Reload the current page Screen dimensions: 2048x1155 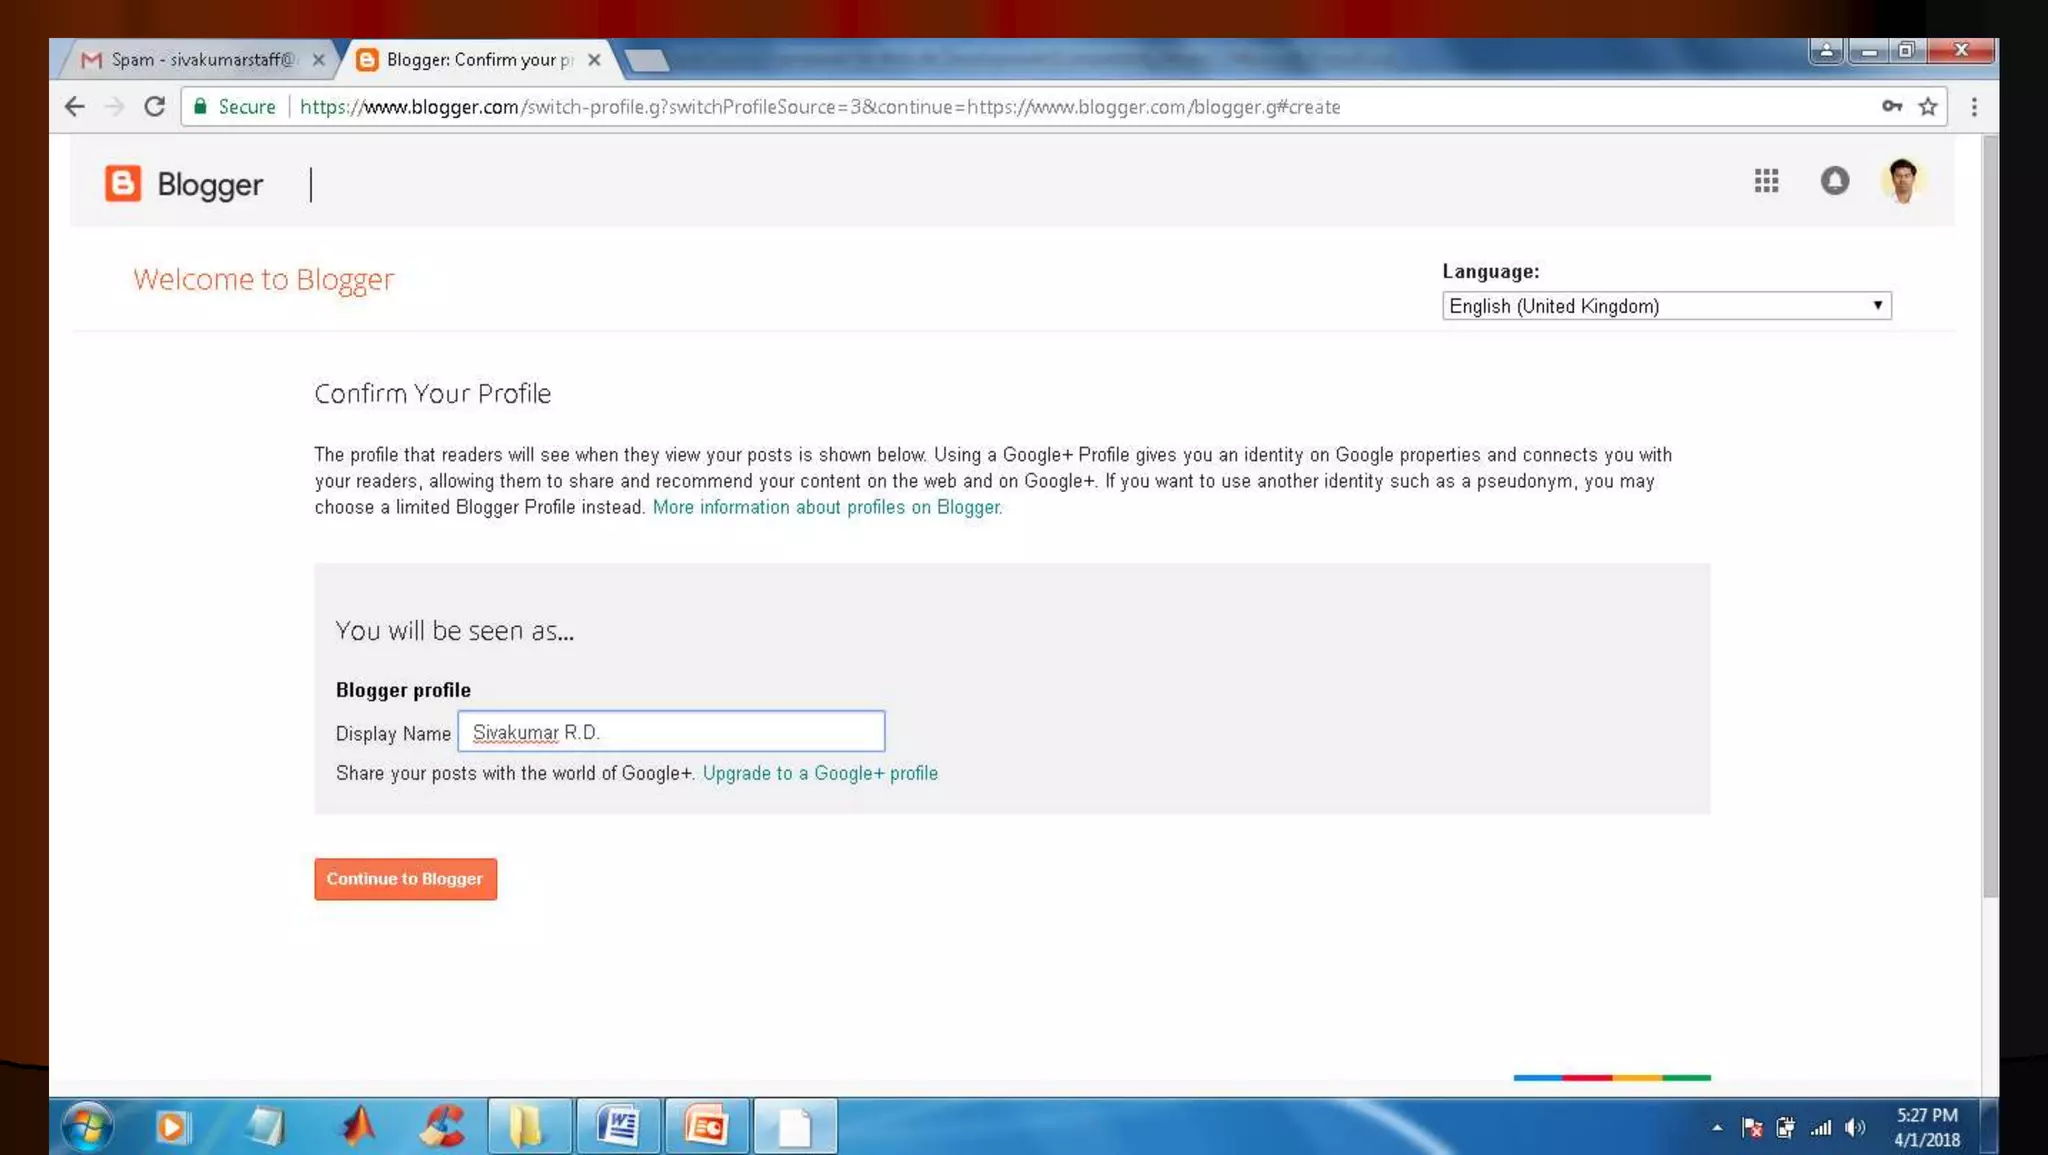click(154, 107)
